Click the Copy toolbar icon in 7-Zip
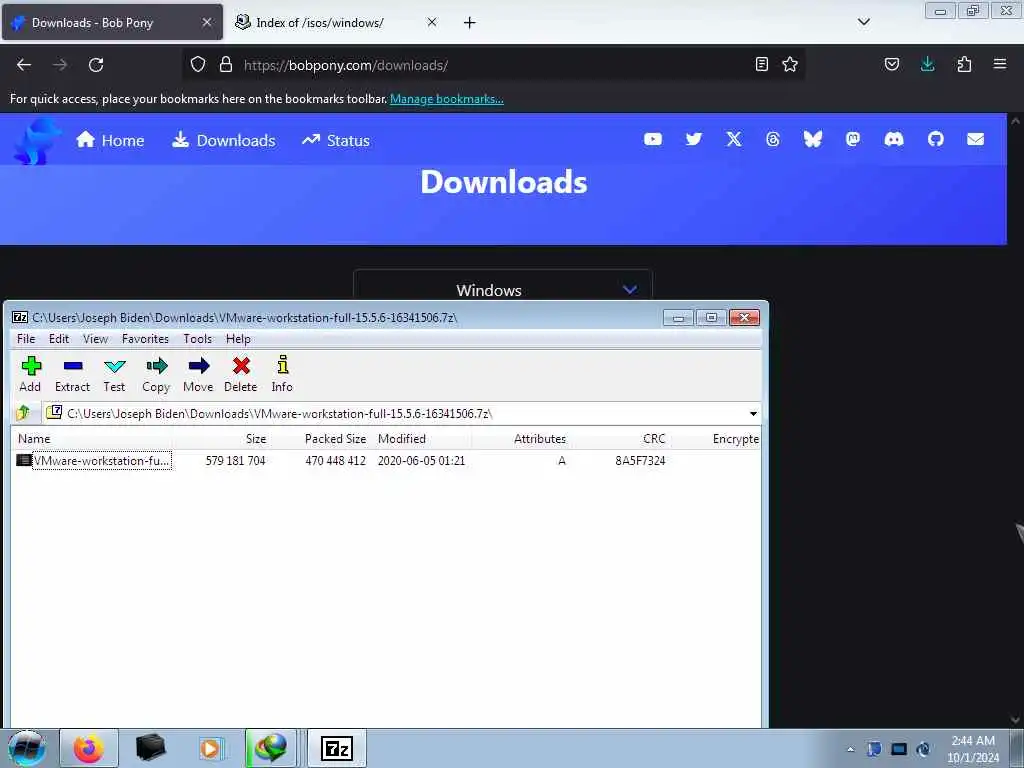Screen dimensions: 1024x768 (156, 374)
